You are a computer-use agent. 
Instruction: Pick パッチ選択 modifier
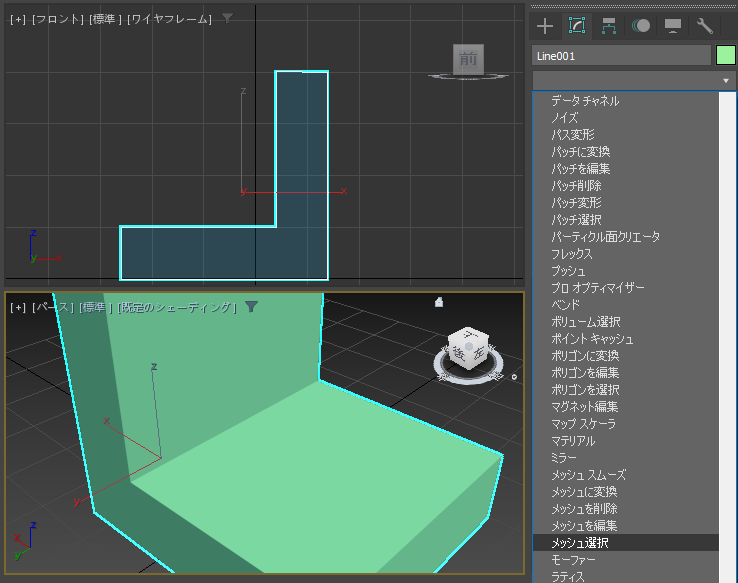626,219
